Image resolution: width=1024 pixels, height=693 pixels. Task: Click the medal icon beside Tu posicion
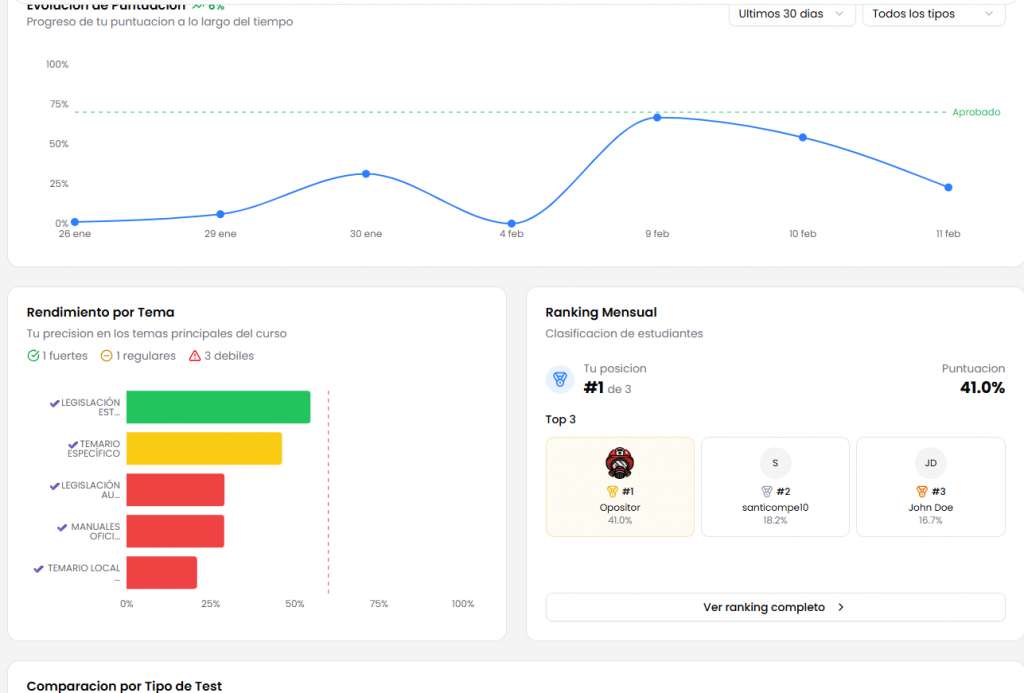pos(560,380)
